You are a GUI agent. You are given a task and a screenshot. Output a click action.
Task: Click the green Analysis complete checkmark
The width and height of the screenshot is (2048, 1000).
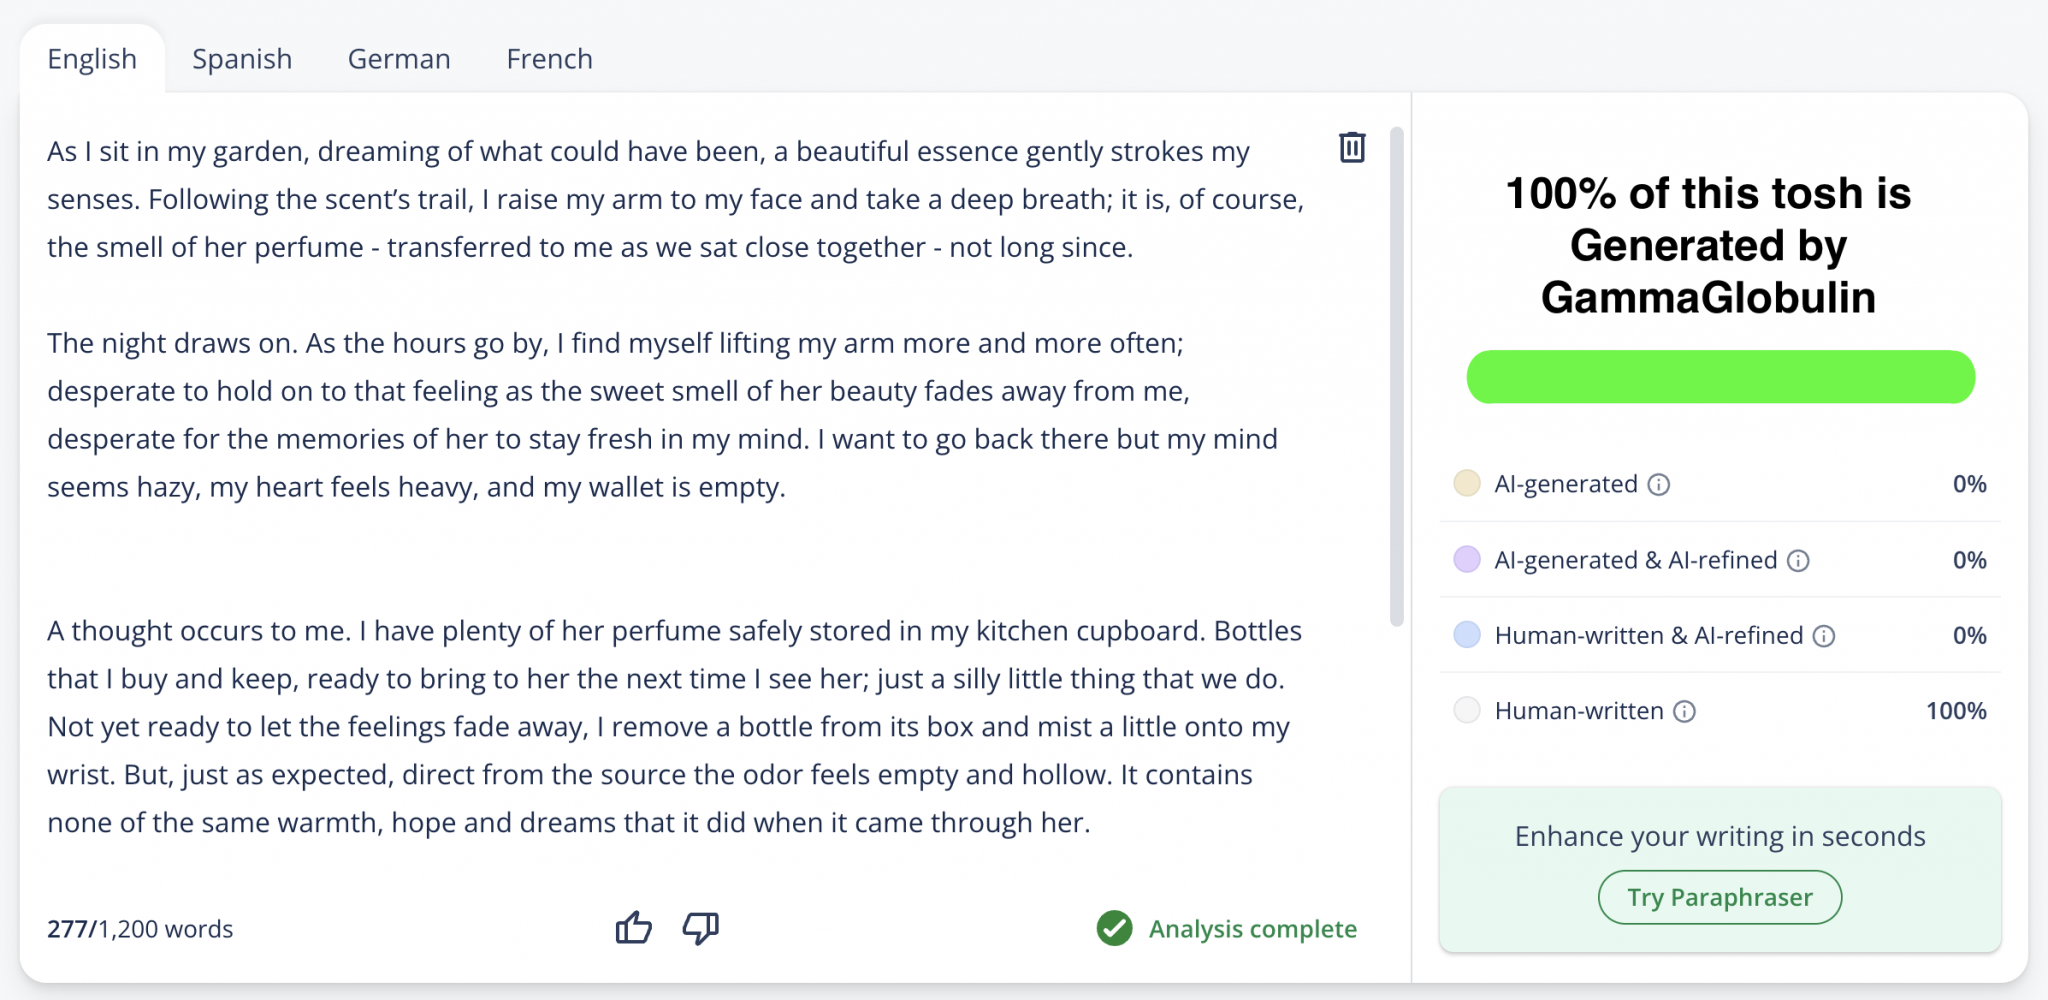click(x=1114, y=928)
